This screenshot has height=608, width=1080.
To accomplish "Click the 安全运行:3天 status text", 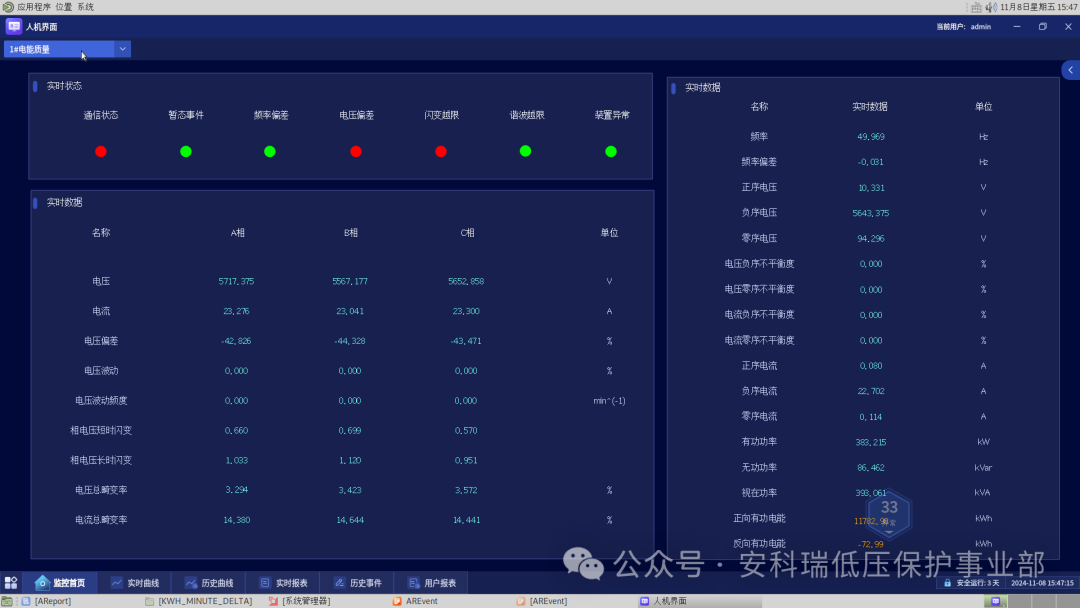I will click(977, 583).
